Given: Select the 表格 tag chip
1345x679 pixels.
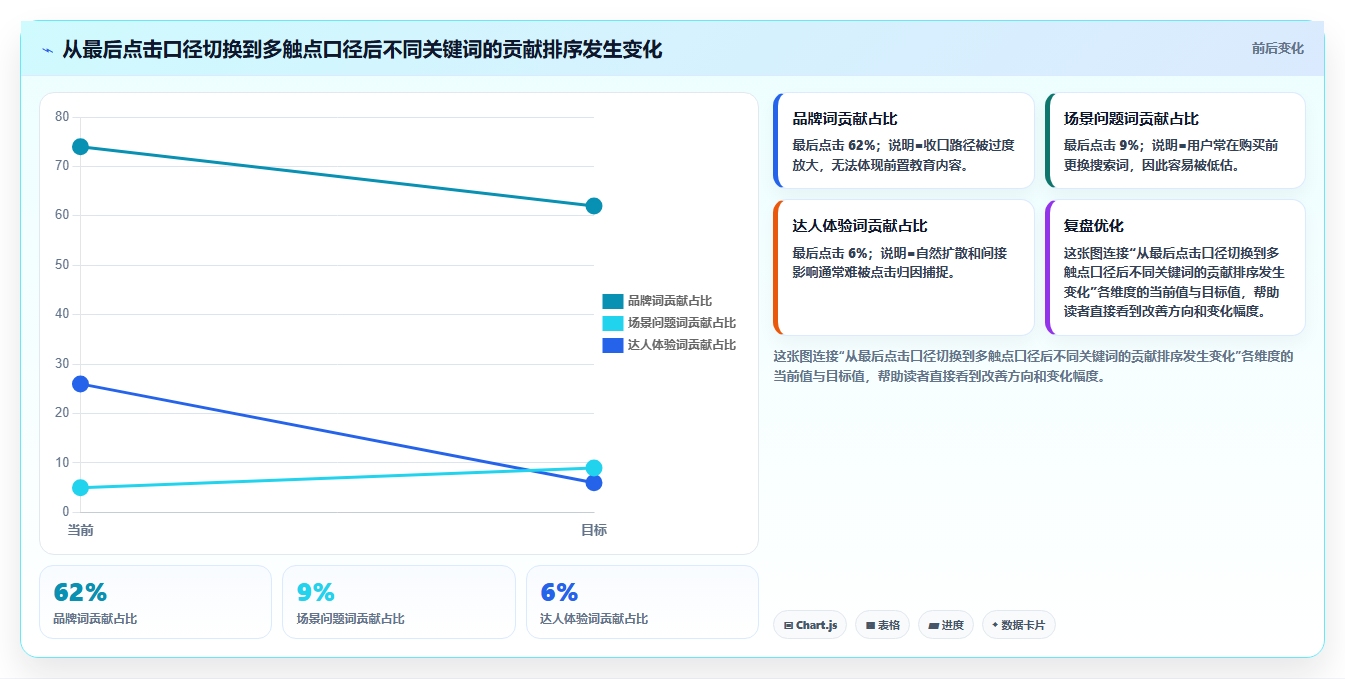Looking at the screenshot, I should pyautogui.click(x=883, y=625).
